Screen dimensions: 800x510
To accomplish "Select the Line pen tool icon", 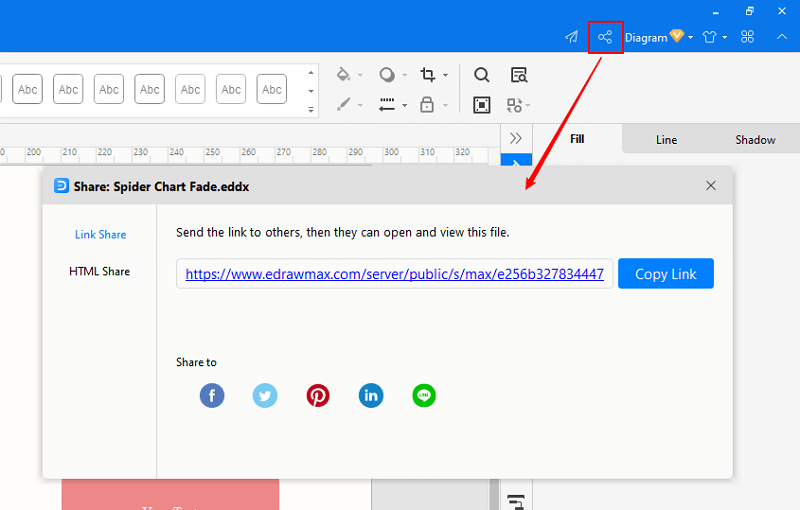I will coord(343,104).
